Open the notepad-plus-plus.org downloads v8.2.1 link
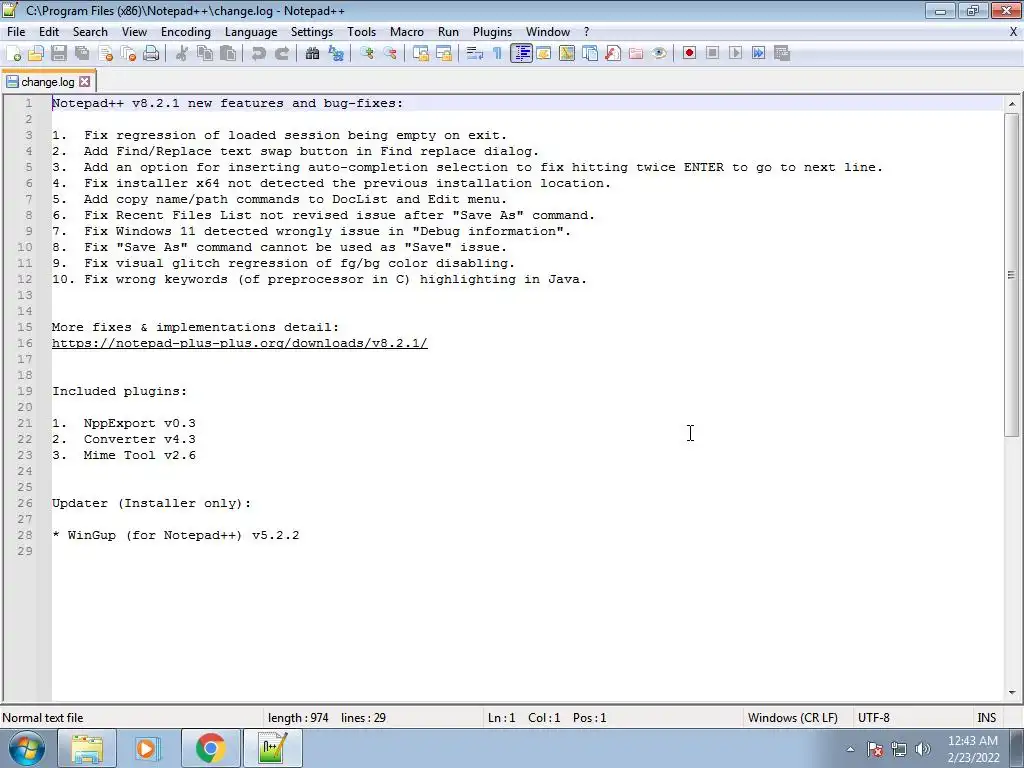The height and width of the screenshot is (768, 1024). tap(240, 343)
